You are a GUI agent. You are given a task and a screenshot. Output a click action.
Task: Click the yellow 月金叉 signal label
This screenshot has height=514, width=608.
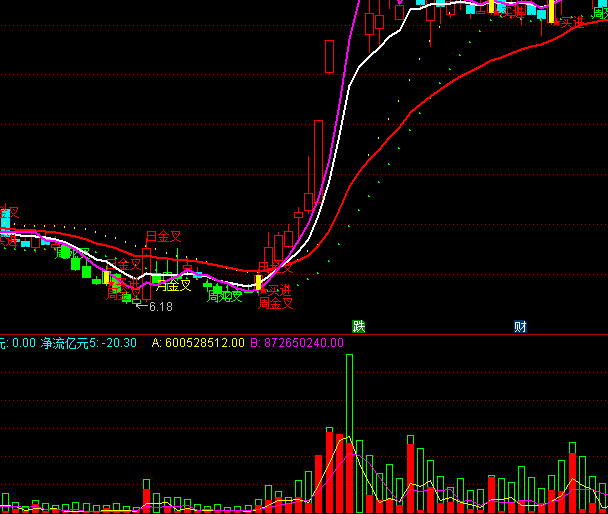point(171,285)
